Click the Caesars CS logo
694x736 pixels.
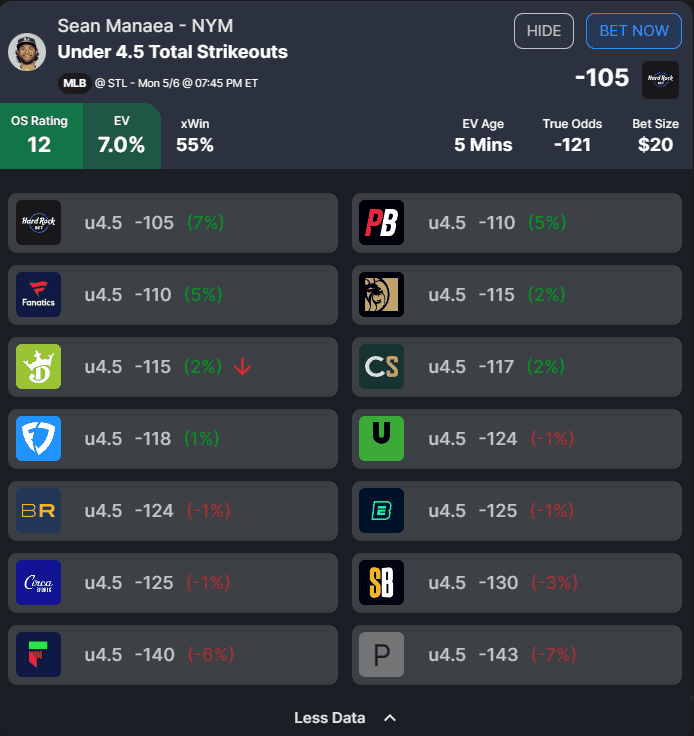pos(381,367)
